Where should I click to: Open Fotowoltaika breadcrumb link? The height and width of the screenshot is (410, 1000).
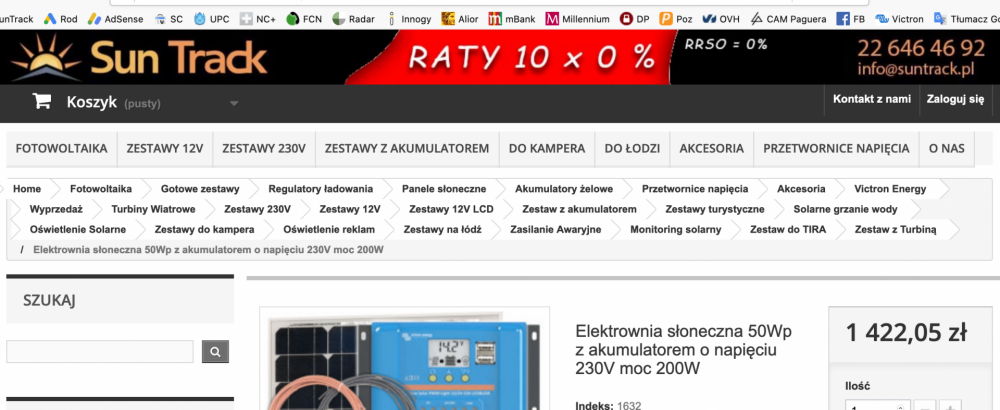[101, 189]
